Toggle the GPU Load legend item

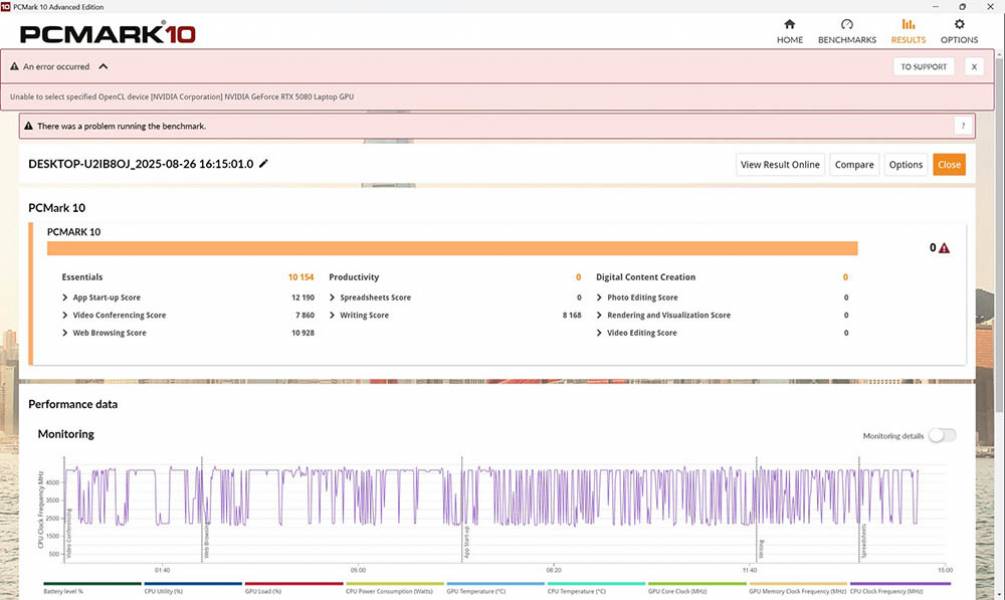point(294,590)
